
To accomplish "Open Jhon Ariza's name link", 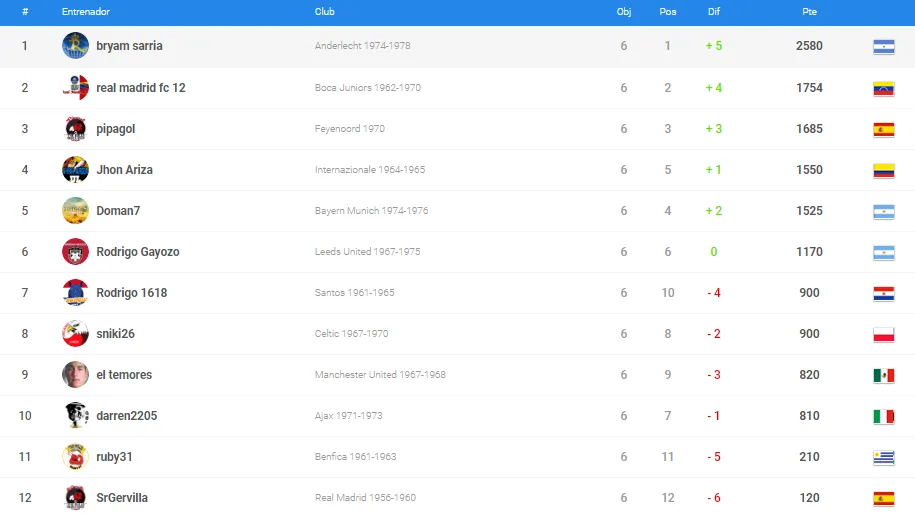I will 124,170.
